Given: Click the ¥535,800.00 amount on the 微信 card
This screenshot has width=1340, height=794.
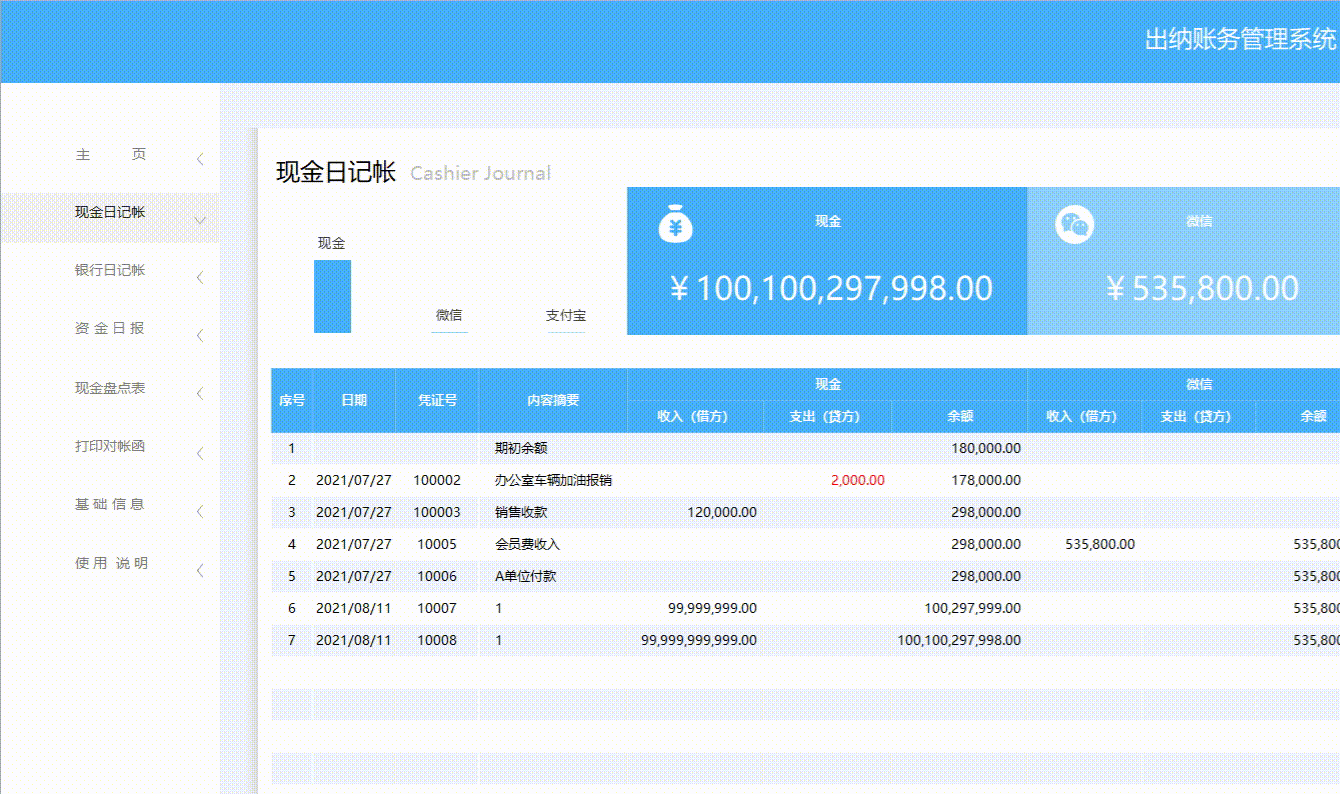Looking at the screenshot, I should [x=1201, y=289].
